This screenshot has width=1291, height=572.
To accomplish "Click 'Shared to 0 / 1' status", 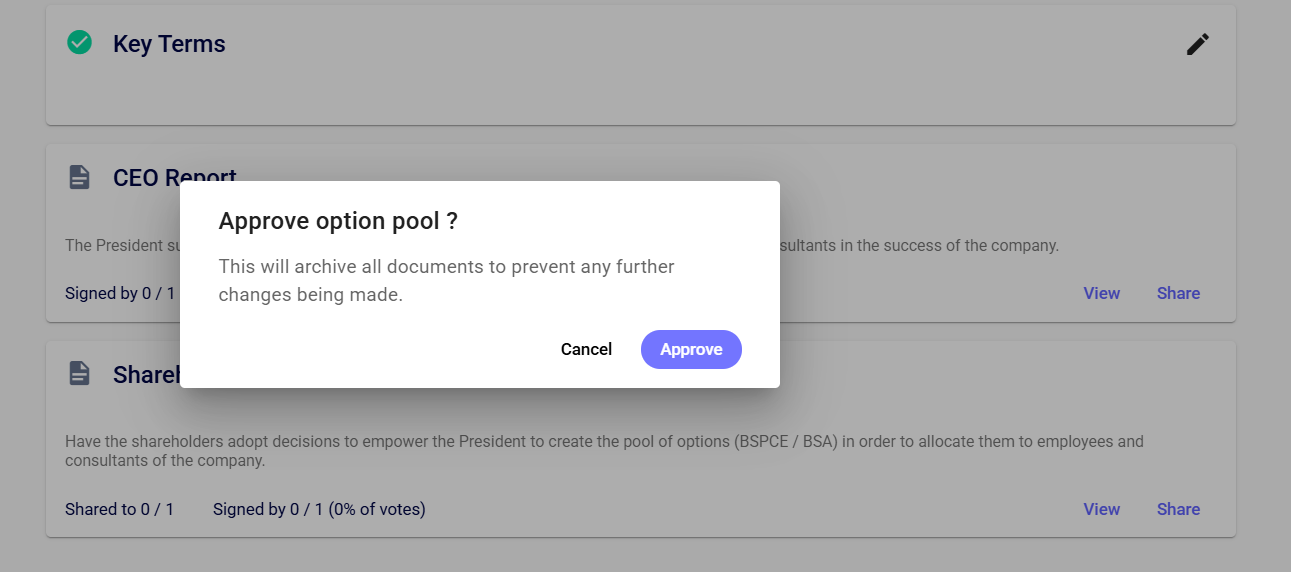I will point(119,509).
